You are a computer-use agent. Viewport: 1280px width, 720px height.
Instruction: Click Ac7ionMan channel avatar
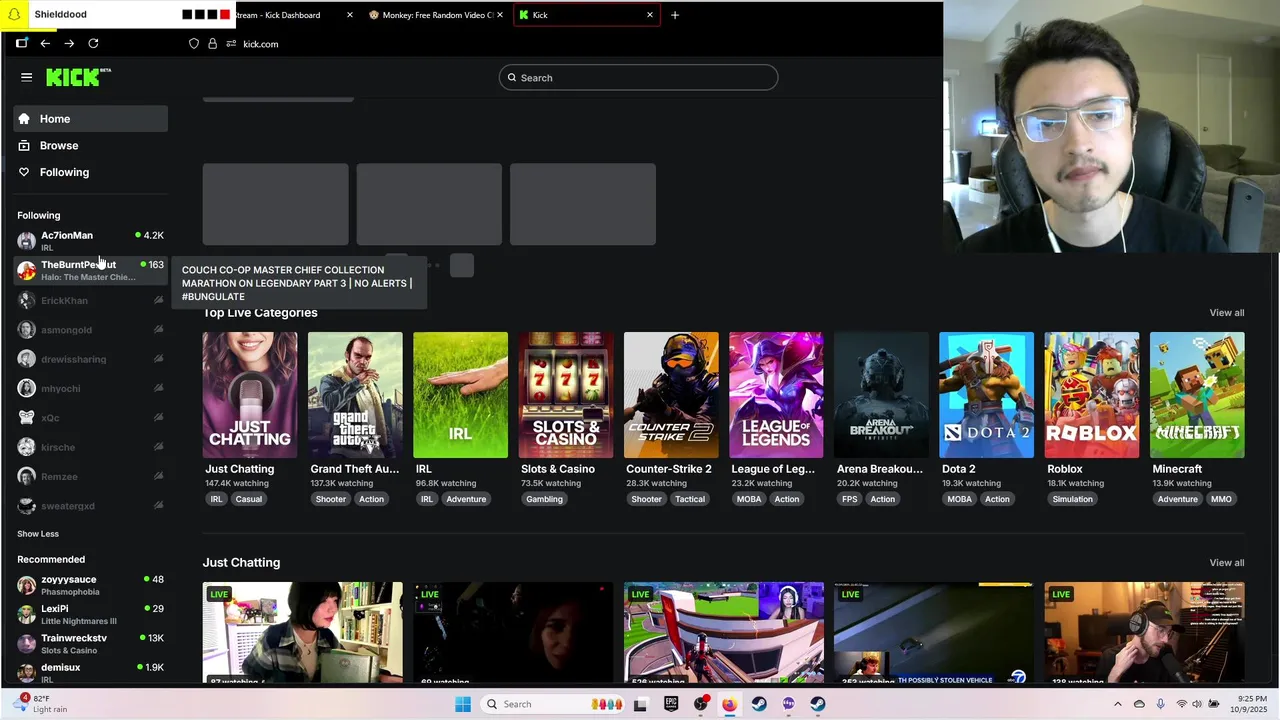26,241
